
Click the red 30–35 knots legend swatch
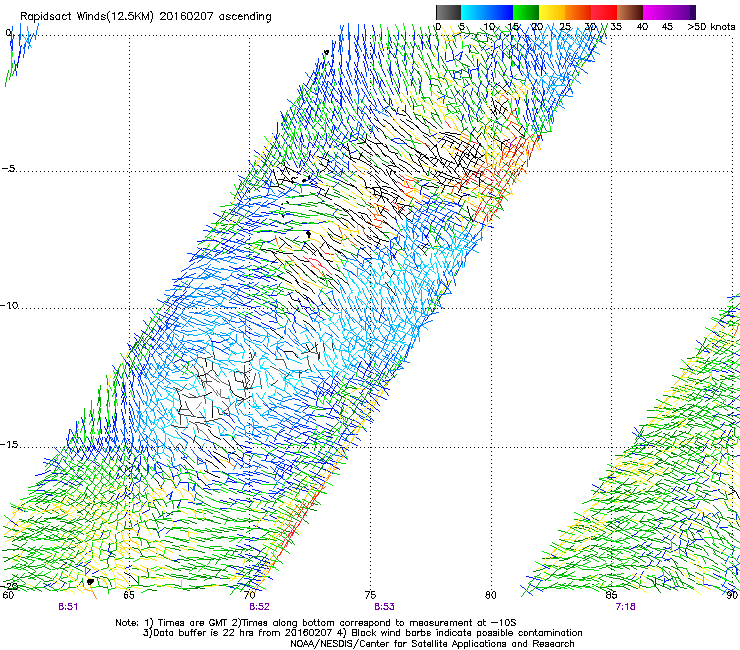pos(604,12)
